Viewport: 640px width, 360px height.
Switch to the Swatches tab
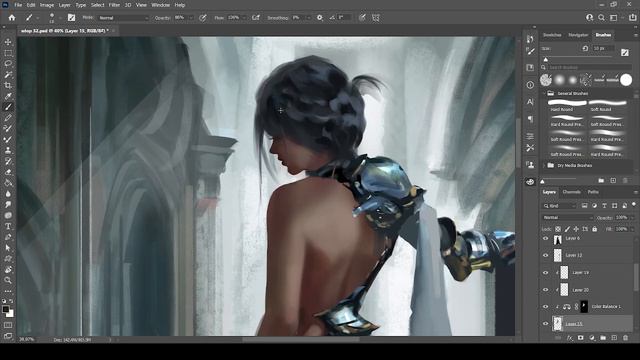click(552, 35)
